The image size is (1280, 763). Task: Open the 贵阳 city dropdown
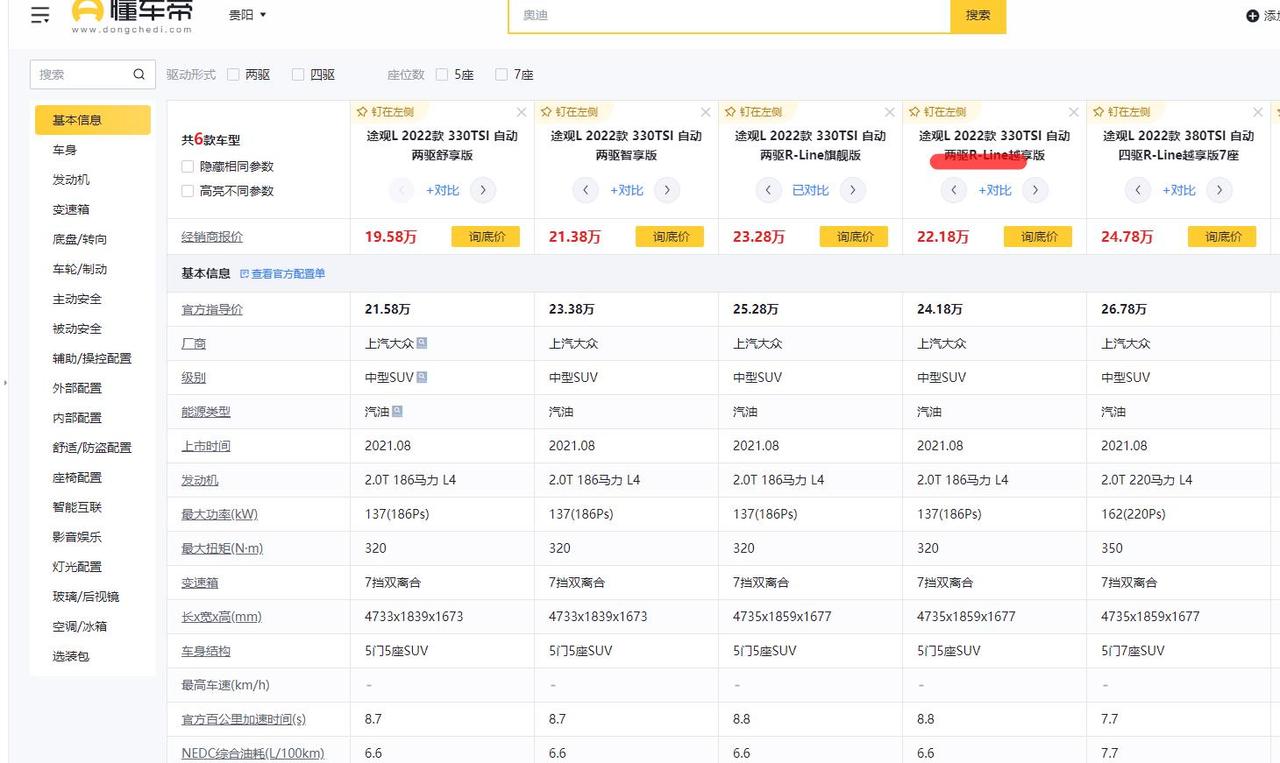pos(248,15)
